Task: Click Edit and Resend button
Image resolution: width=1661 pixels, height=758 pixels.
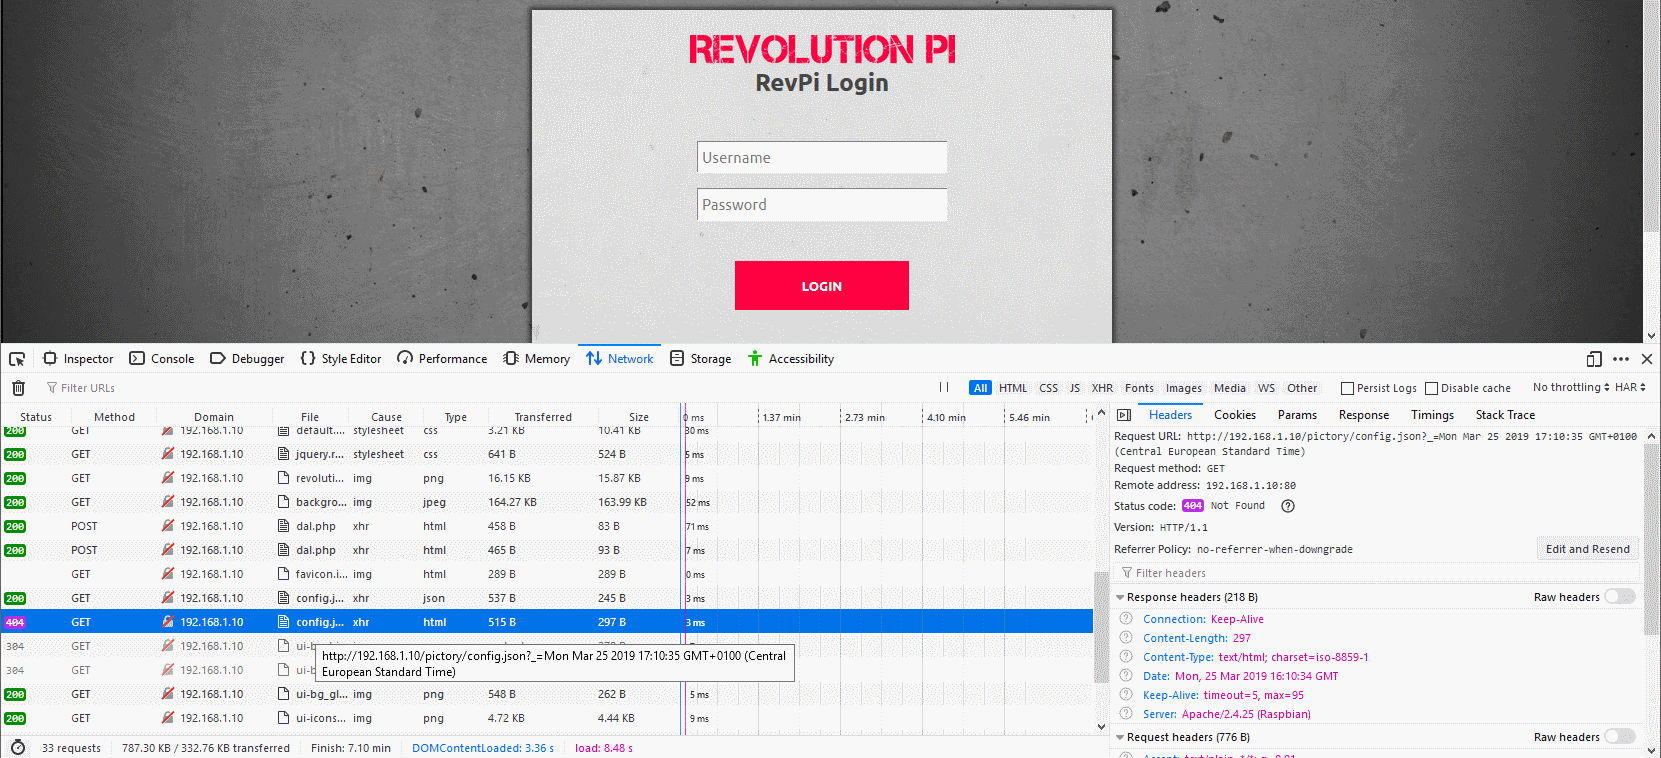Action: pyautogui.click(x=1587, y=549)
